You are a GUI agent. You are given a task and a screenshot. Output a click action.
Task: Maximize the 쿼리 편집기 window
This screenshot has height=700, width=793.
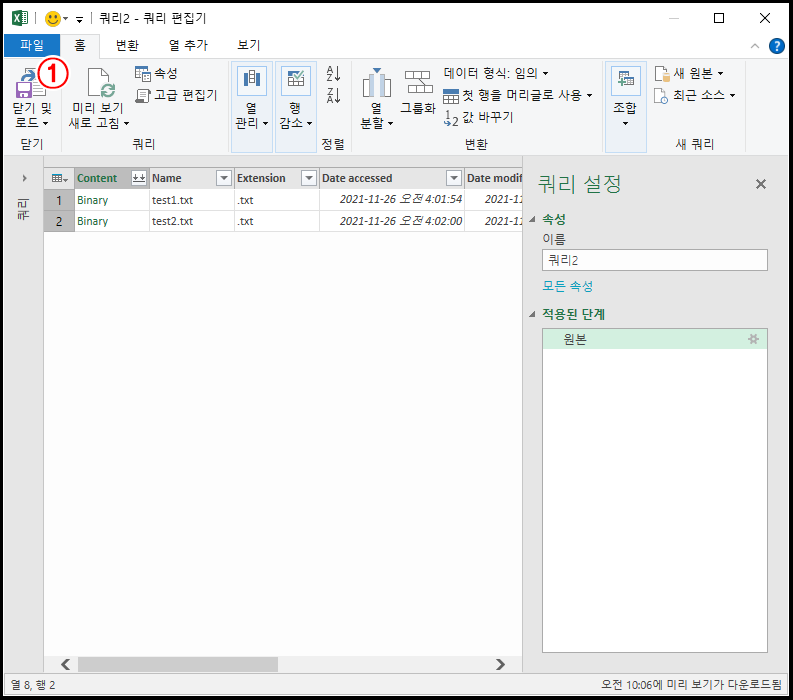tap(719, 18)
